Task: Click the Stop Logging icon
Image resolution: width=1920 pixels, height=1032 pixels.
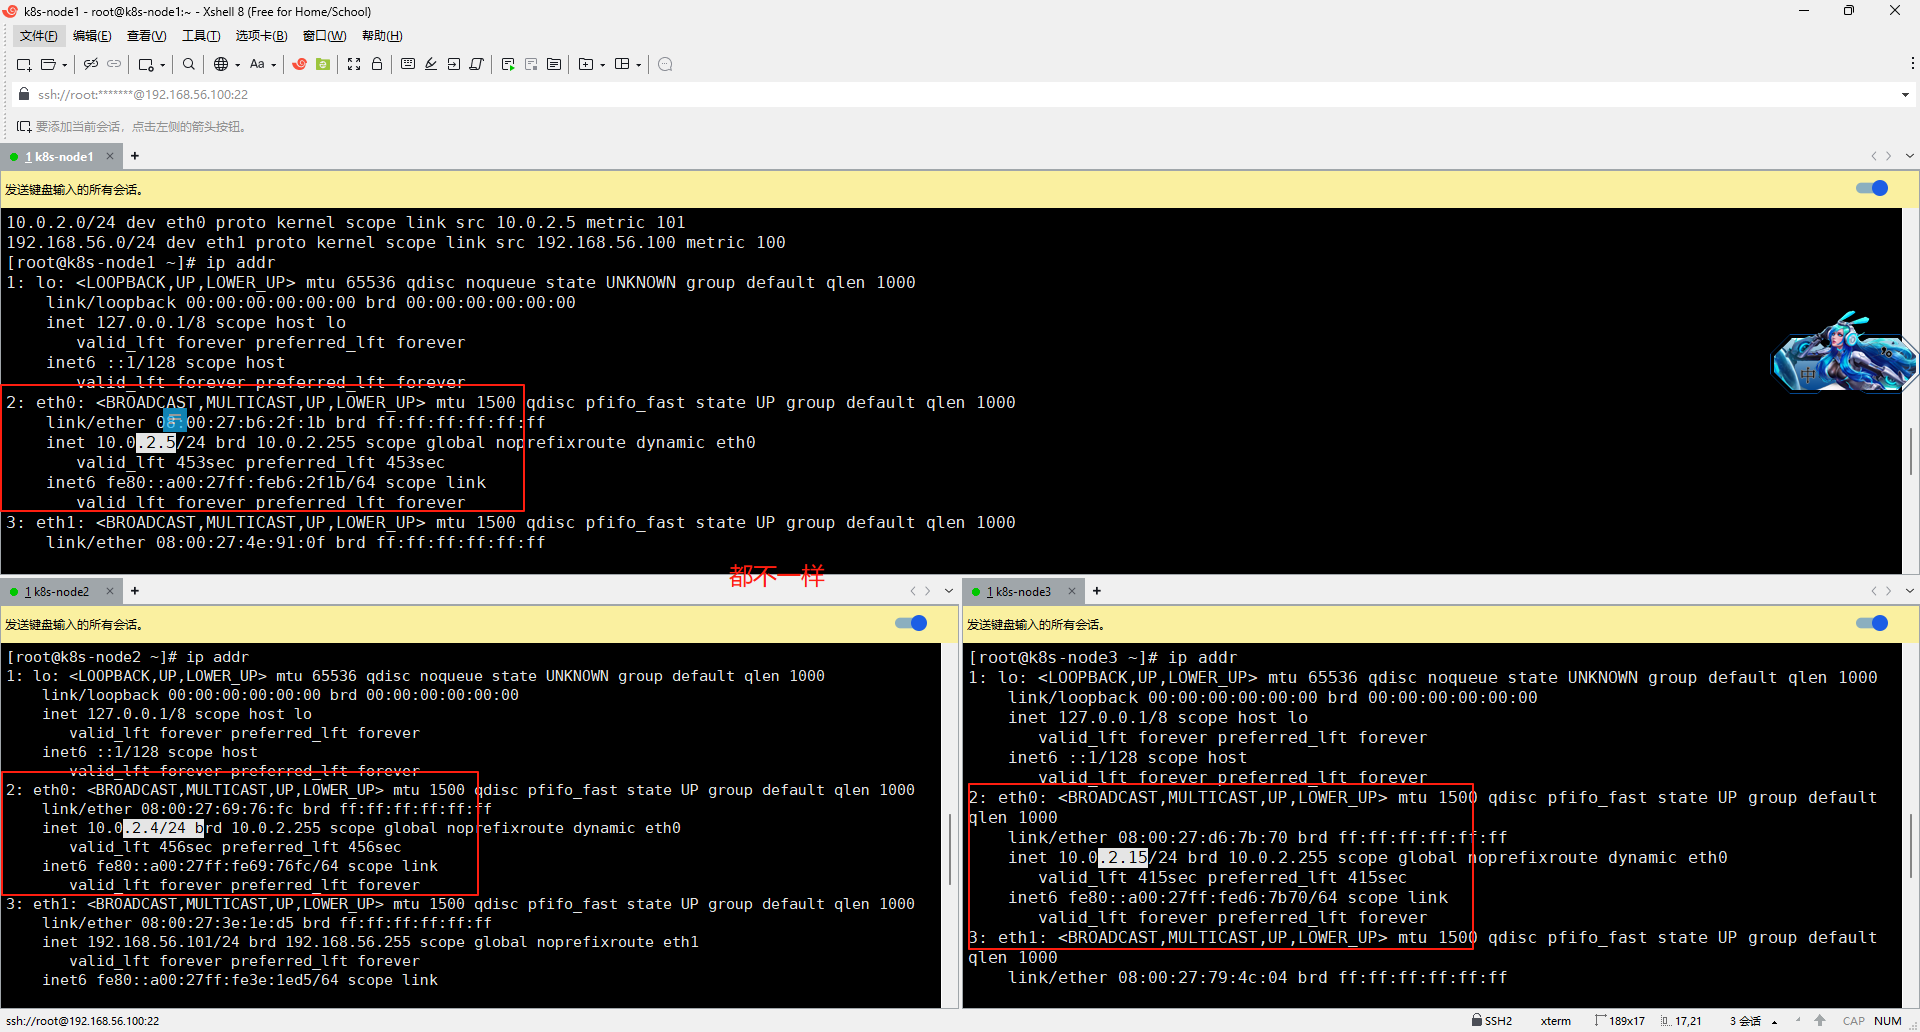Action: click(531, 64)
